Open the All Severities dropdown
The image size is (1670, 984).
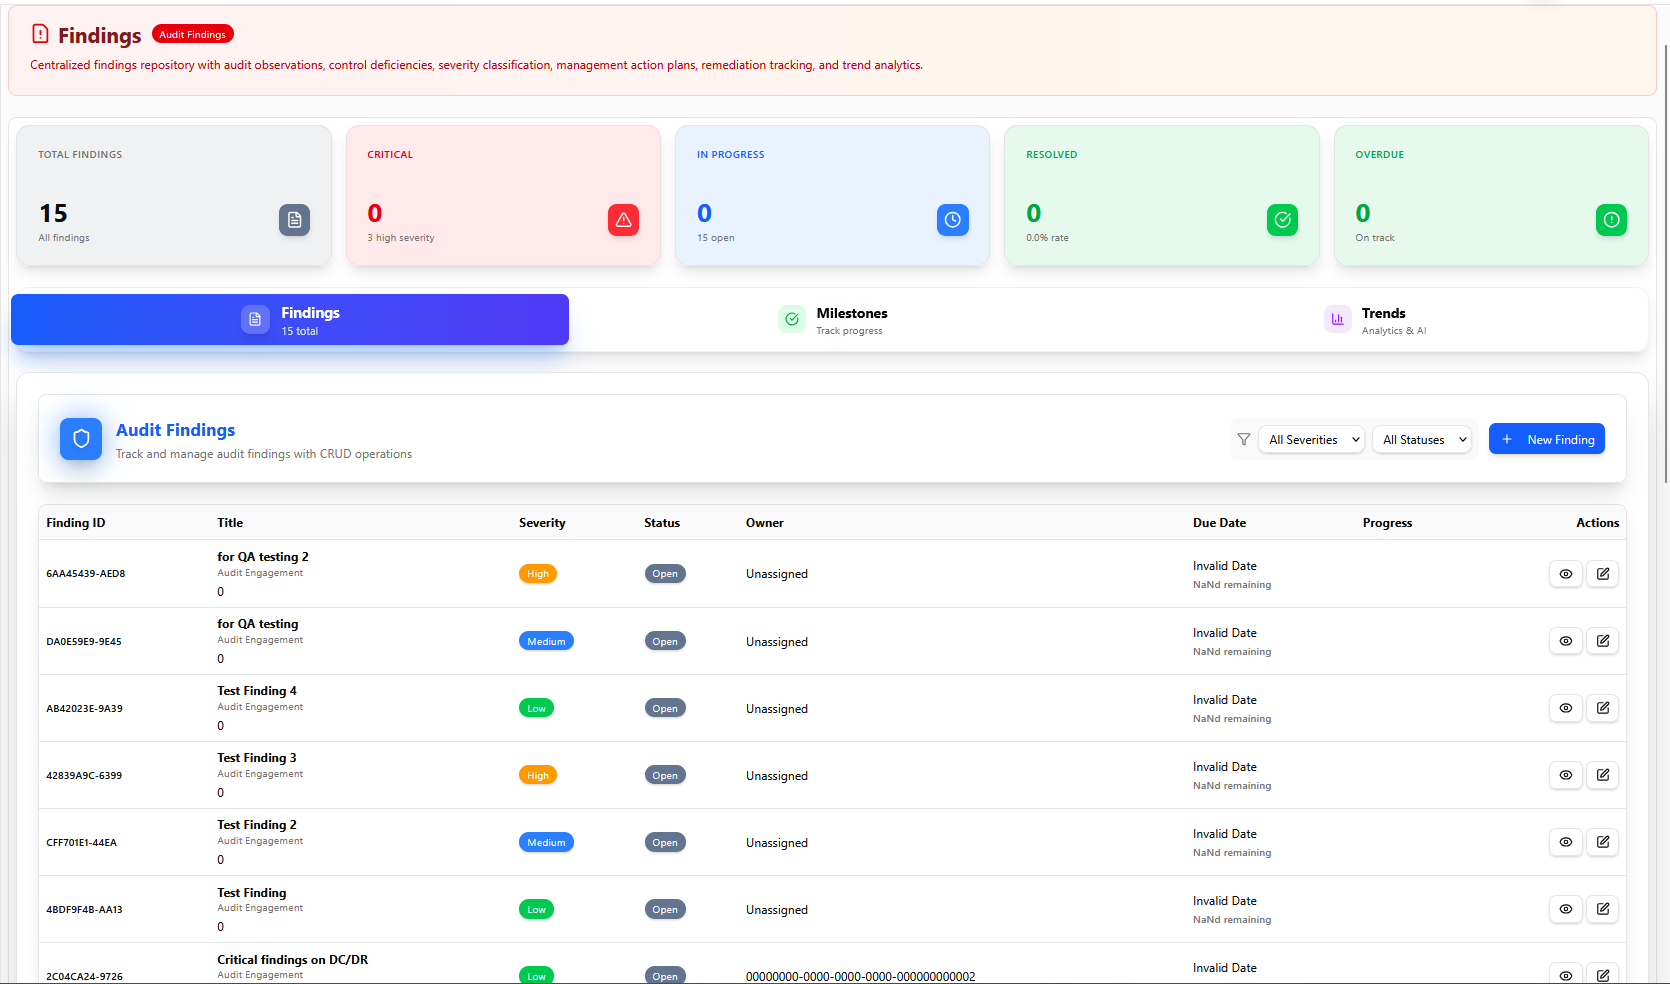[x=1312, y=439]
